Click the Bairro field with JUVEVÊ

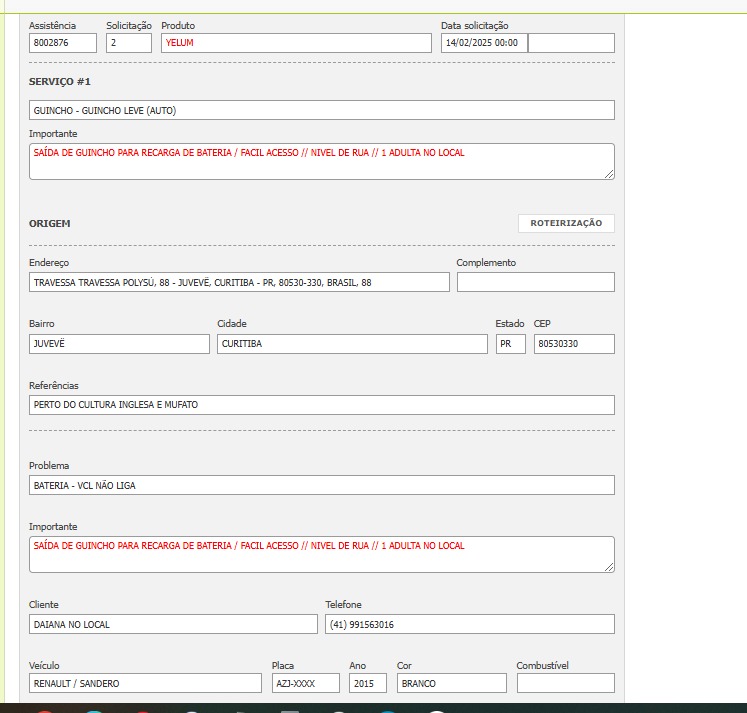click(119, 344)
